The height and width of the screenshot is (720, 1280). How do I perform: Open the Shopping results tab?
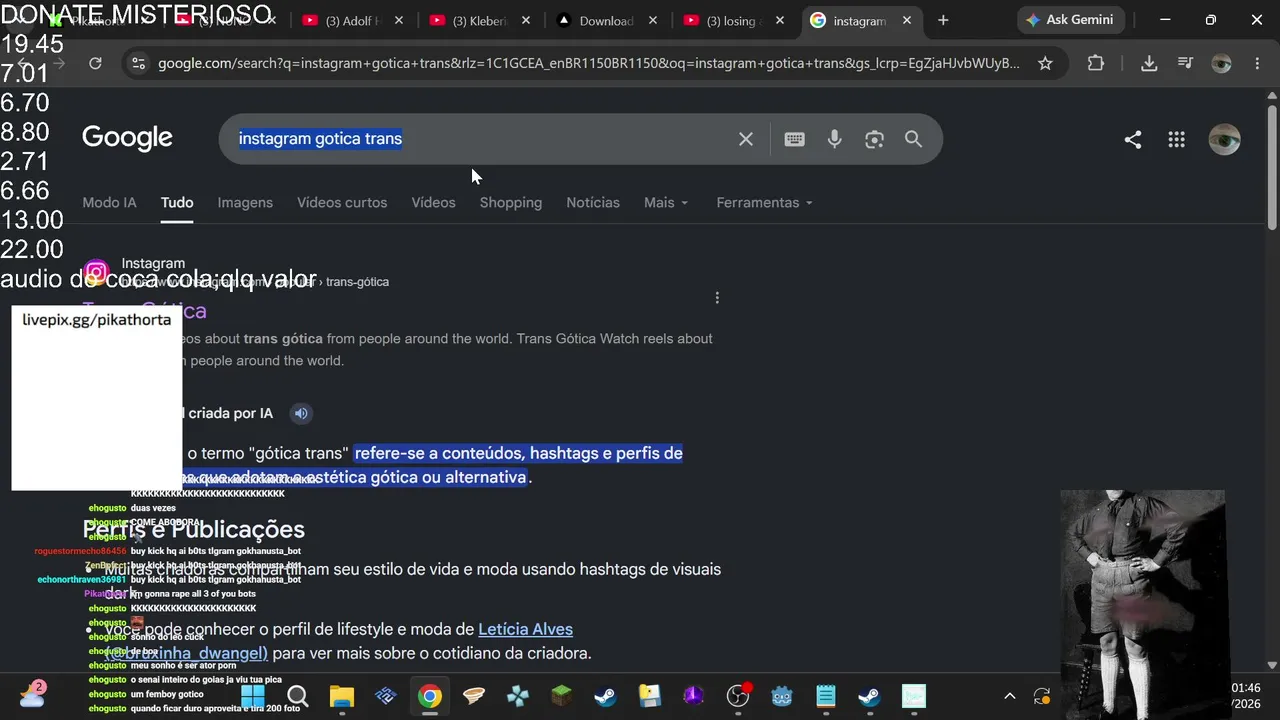(x=511, y=202)
